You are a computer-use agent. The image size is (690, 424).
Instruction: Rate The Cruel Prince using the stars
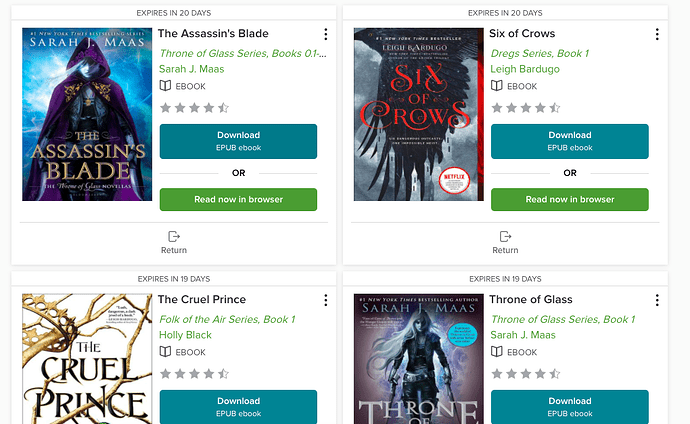(x=195, y=374)
